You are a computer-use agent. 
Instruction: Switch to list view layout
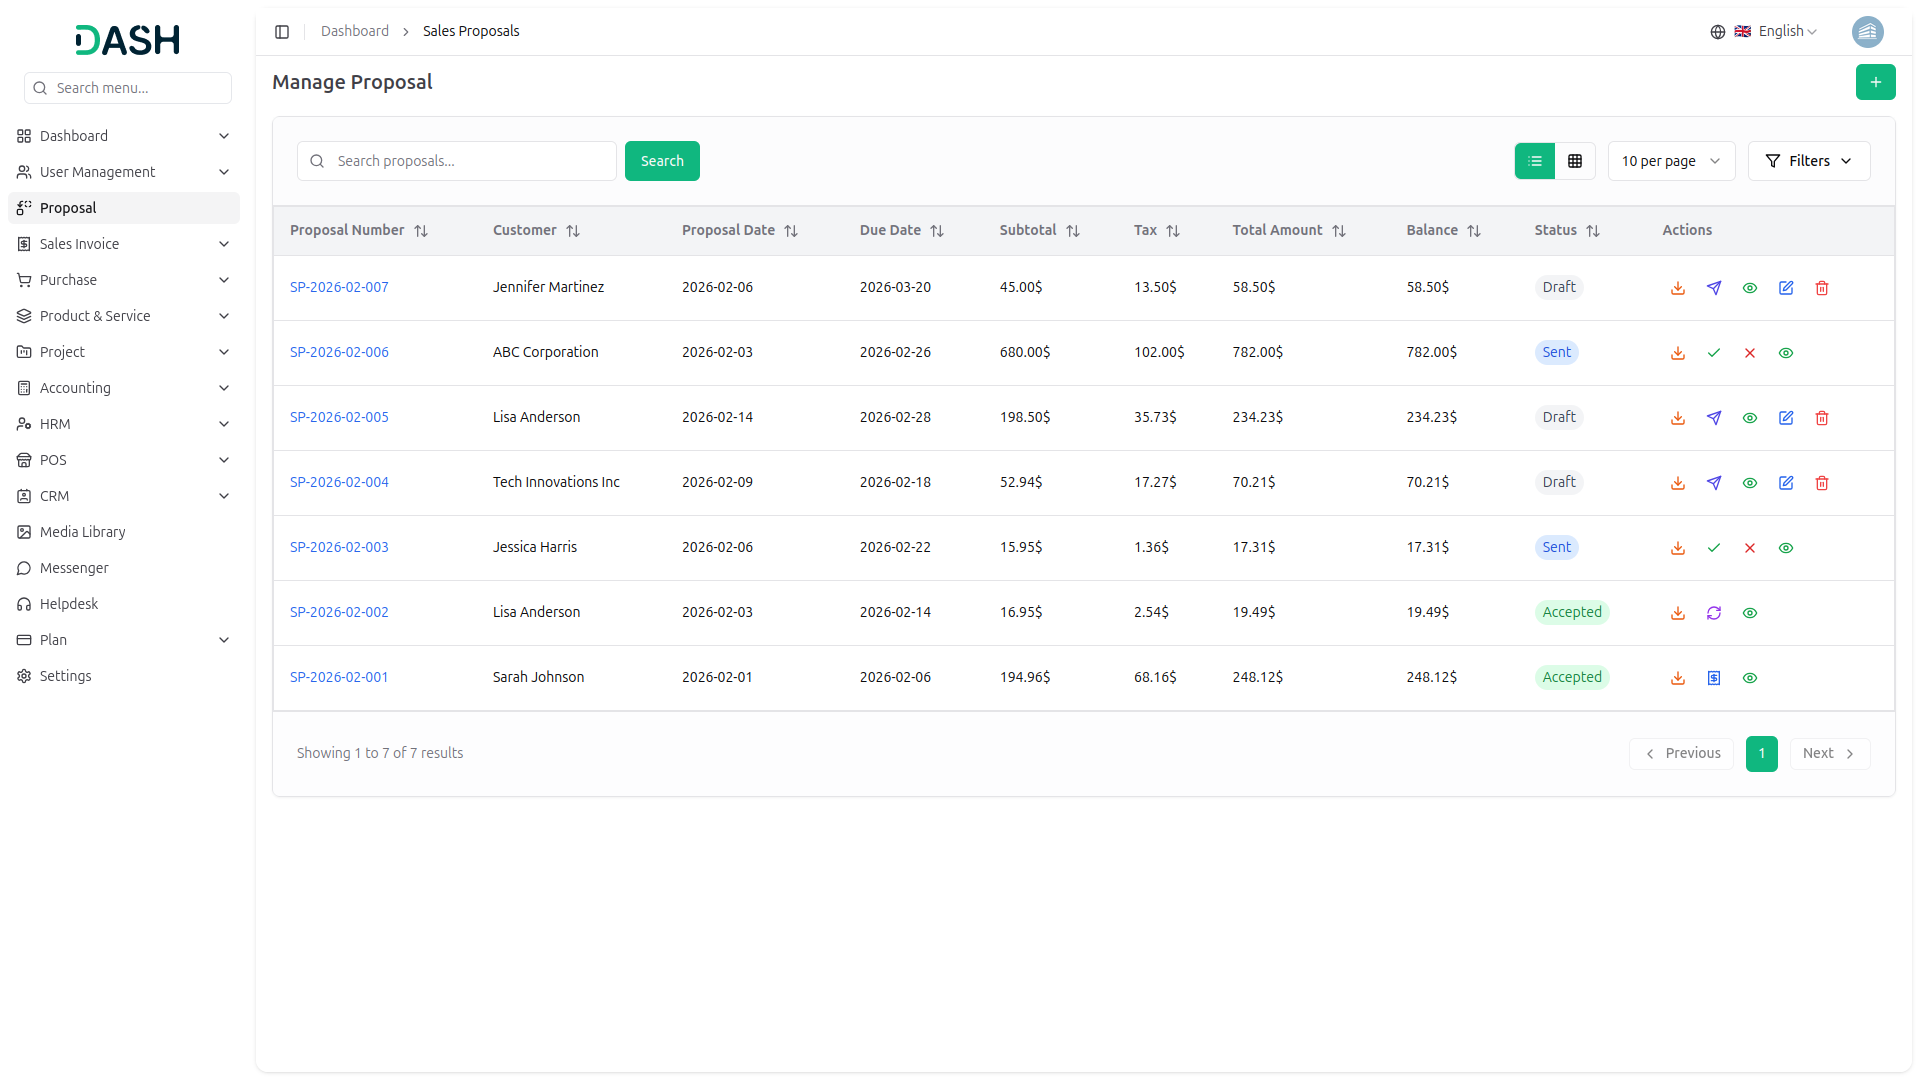pyautogui.click(x=1535, y=161)
